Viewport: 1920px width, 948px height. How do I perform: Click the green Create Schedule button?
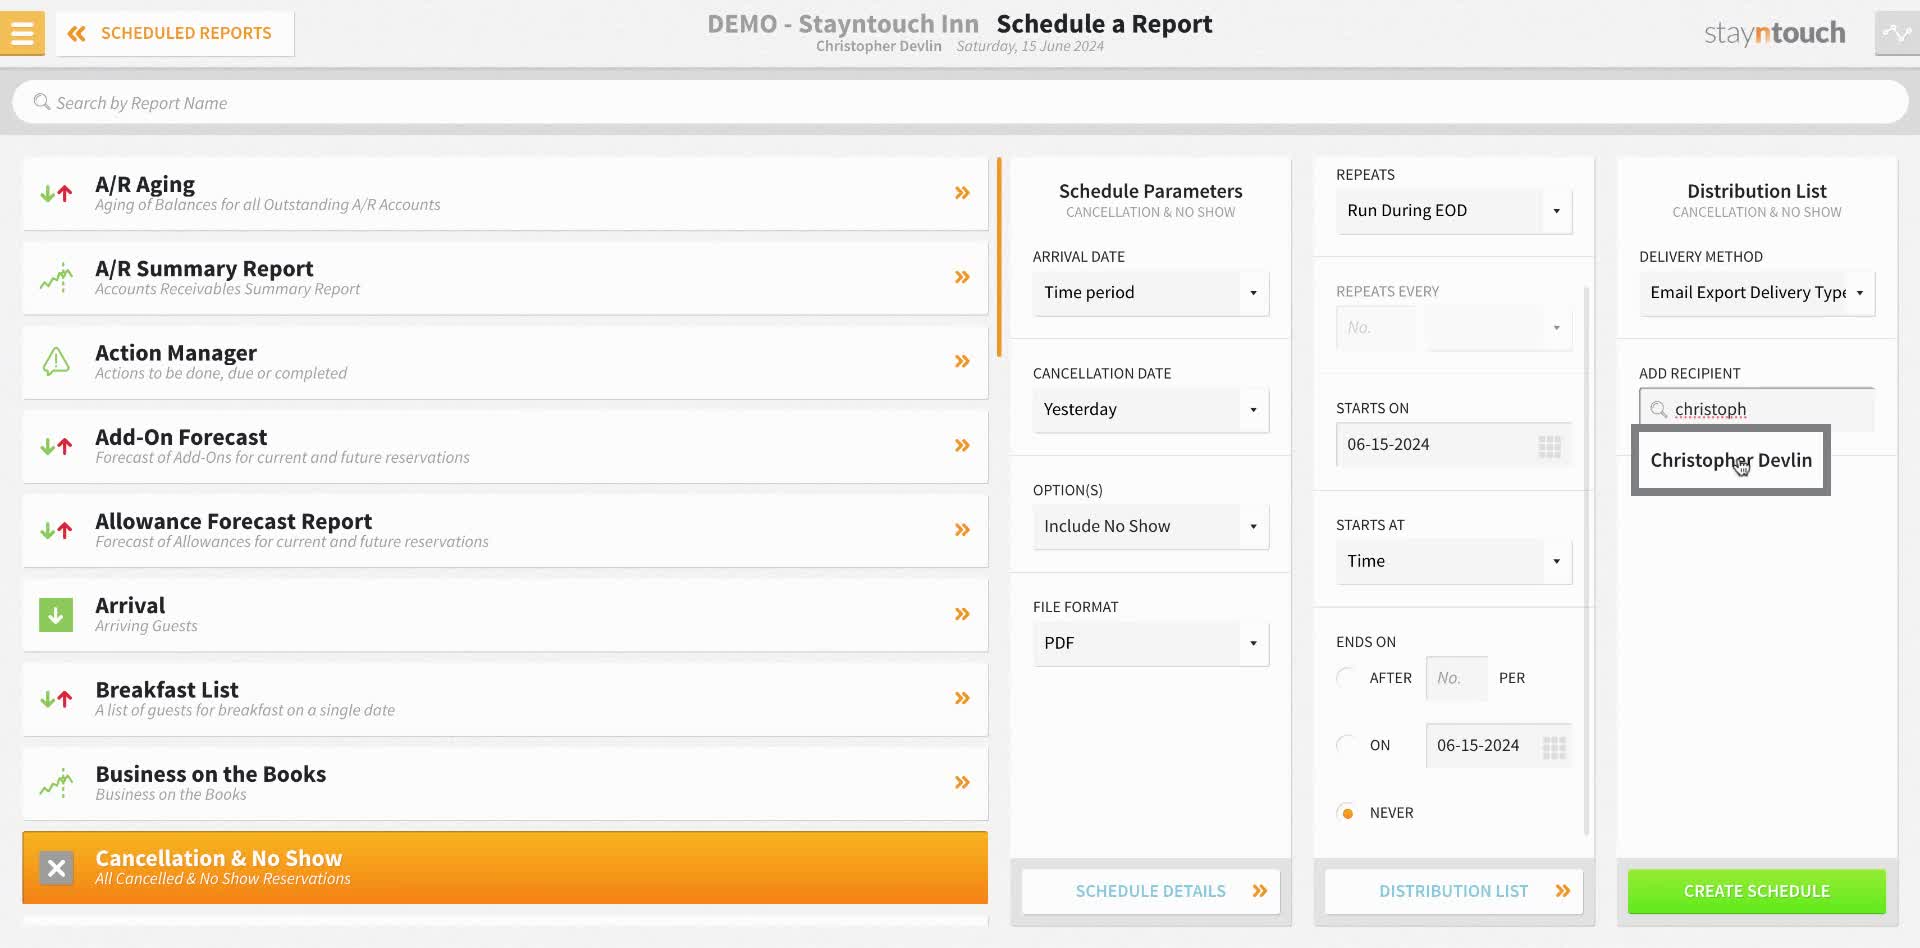(x=1757, y=891)
